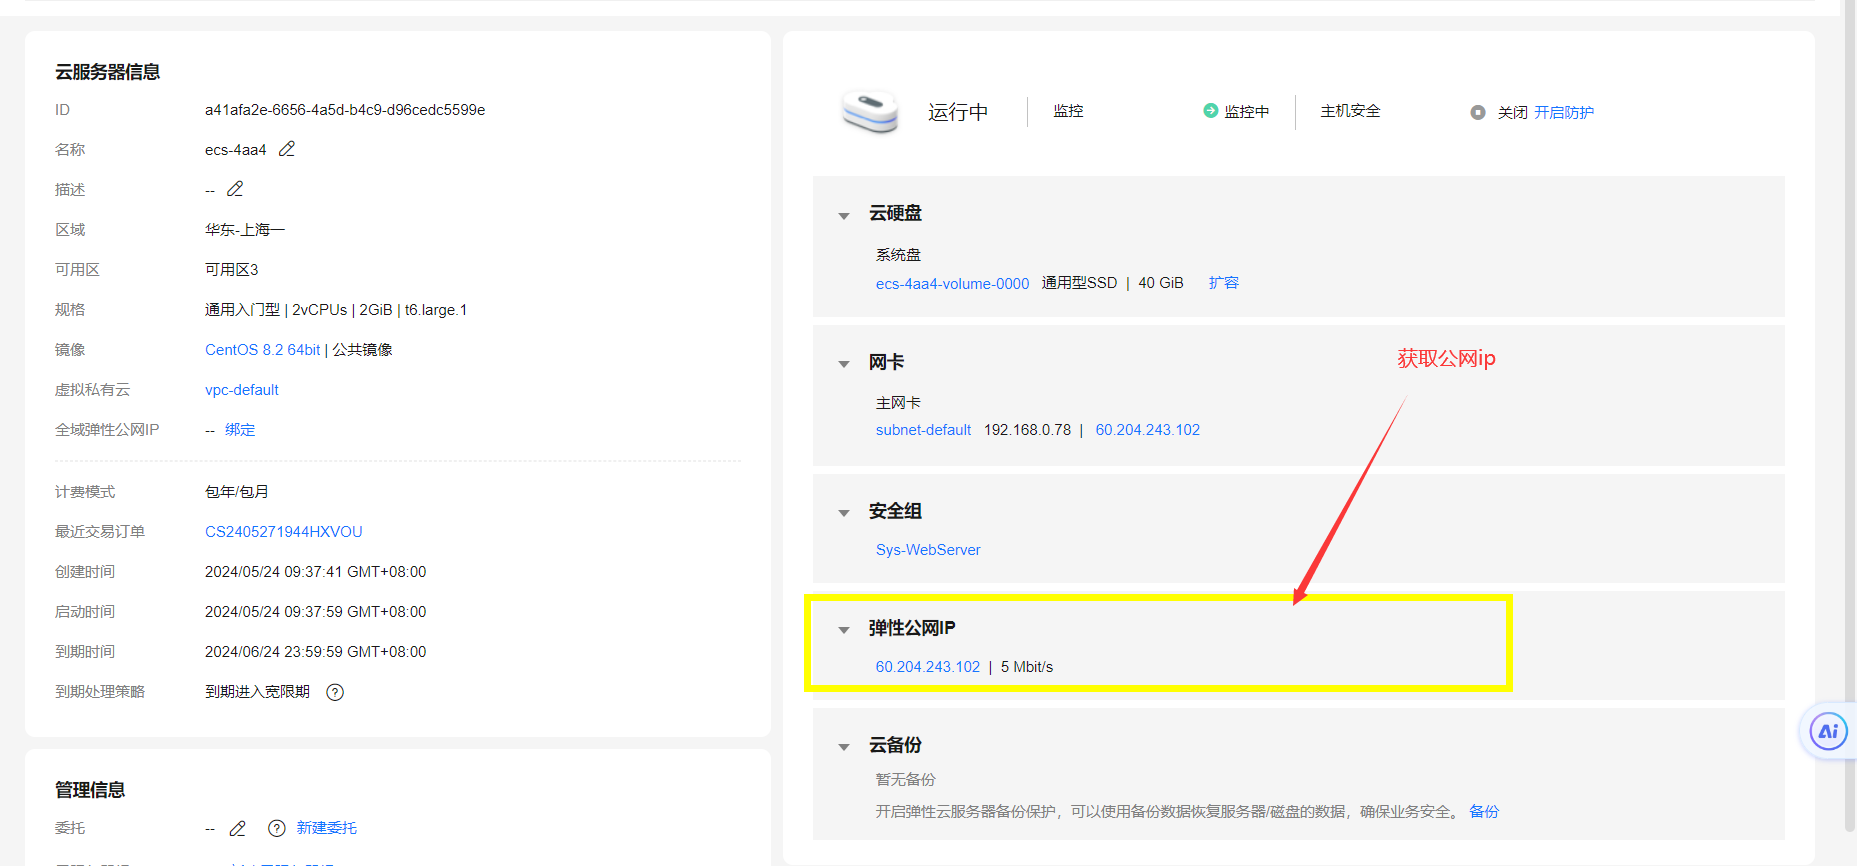This screenshot has width=1857, height=866.
Task: Click the region value 华东-上海一
Action: (245, 230)
